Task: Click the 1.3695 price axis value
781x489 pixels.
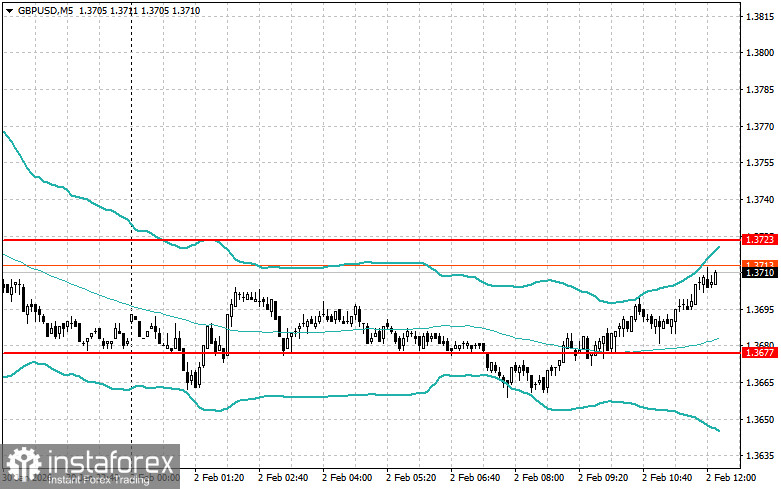Action: 760,310
